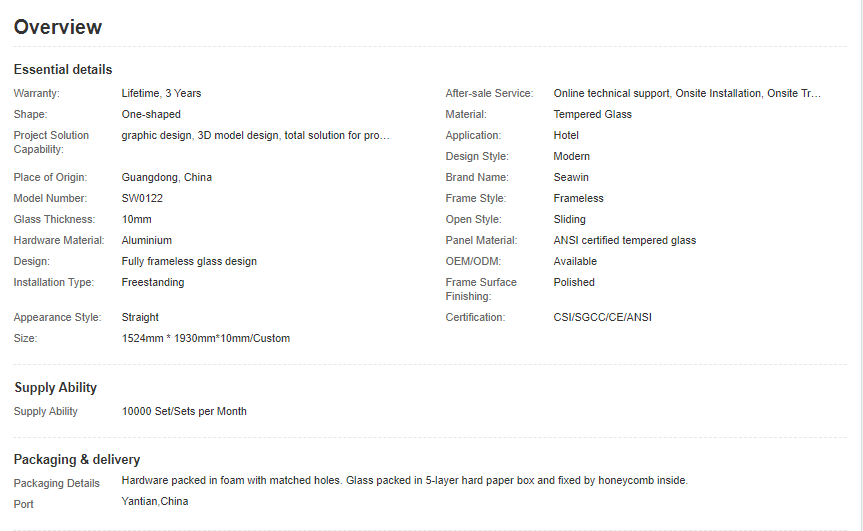This screenshot has width=863, height=531.
Task: Click the 'Tempered Glass' material value
Action: point(592,114)
